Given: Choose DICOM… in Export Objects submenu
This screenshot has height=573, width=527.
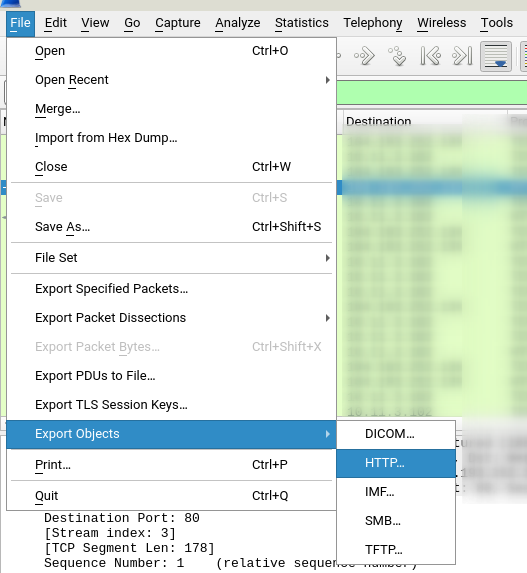Looking at the screenshot, I should coord(396,434).
